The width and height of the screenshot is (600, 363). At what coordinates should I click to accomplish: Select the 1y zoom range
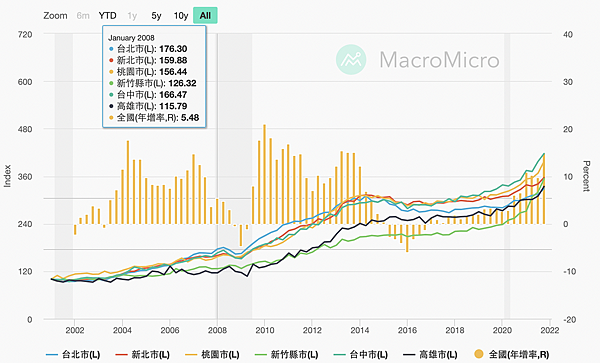(132, 16)
